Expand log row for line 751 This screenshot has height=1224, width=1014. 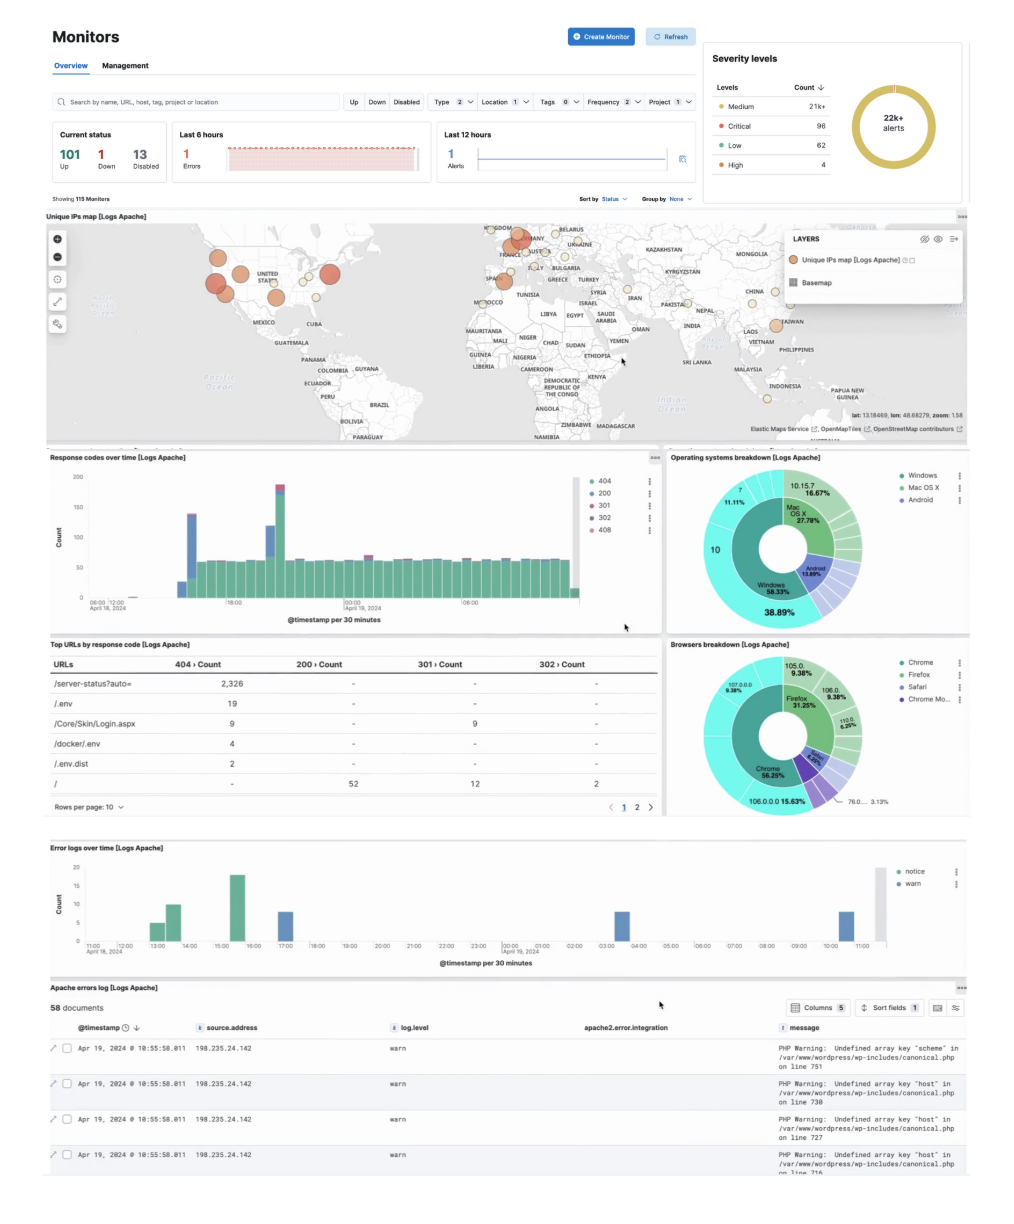pos(54,1048)
